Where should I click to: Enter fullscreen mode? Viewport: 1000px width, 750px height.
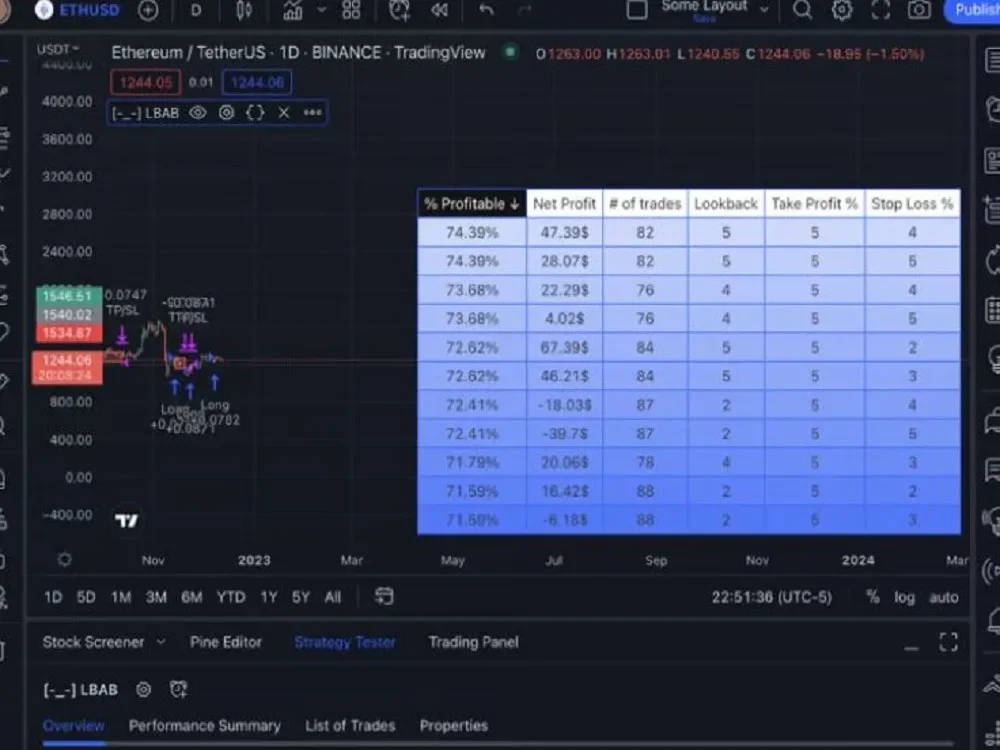click(881, 10)
